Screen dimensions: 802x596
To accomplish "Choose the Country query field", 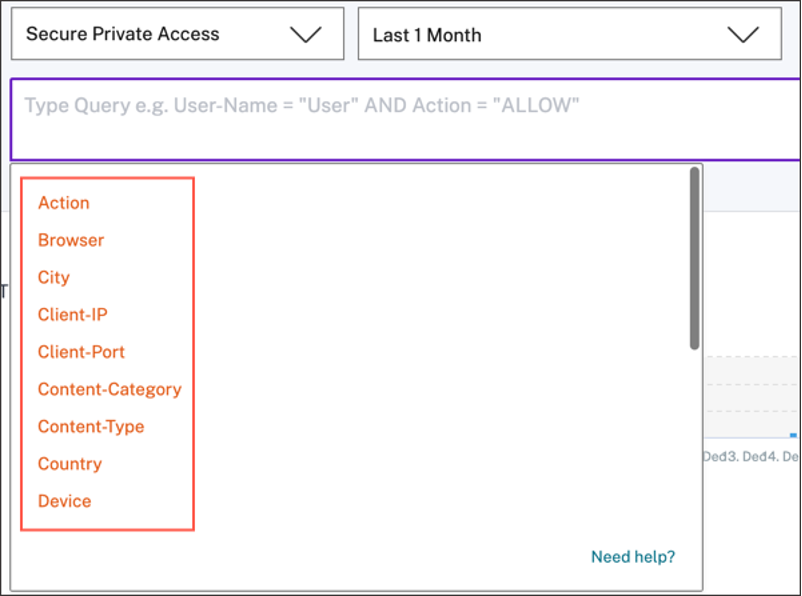I will click(70, 464).
